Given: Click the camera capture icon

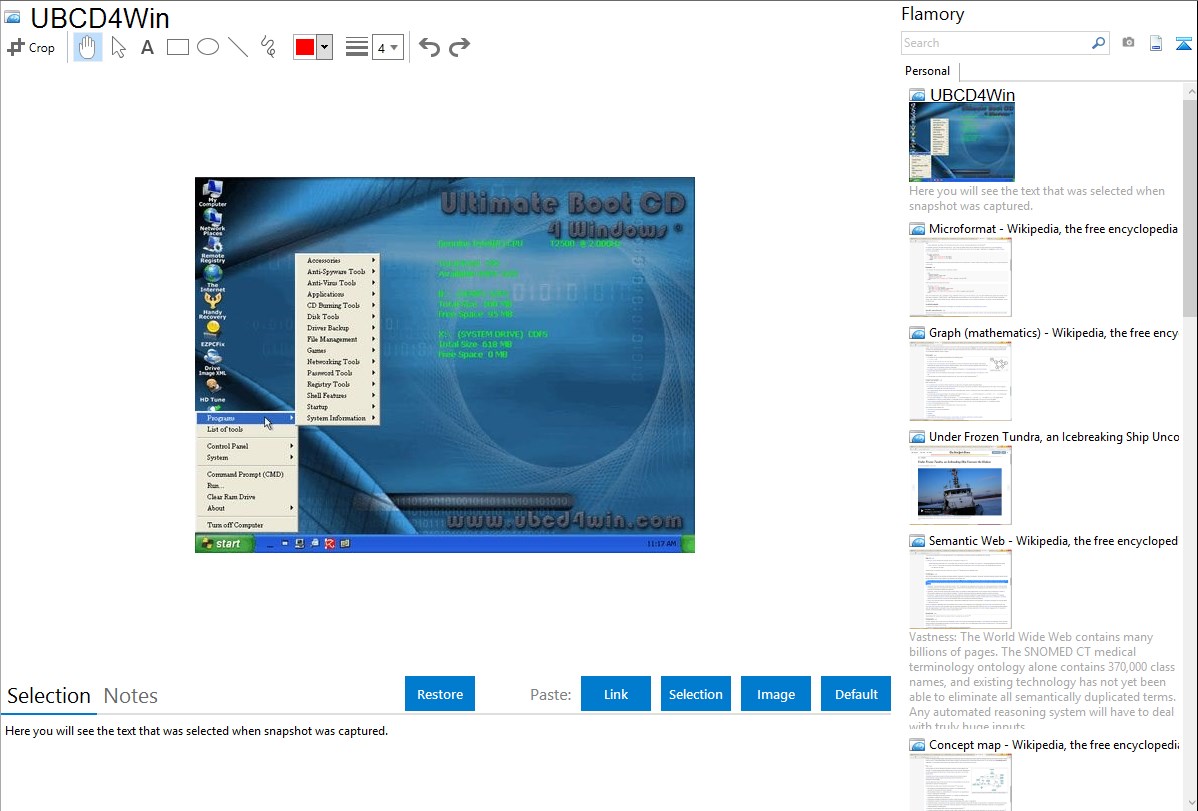Looking at the screenshot, I should 1128,43.
